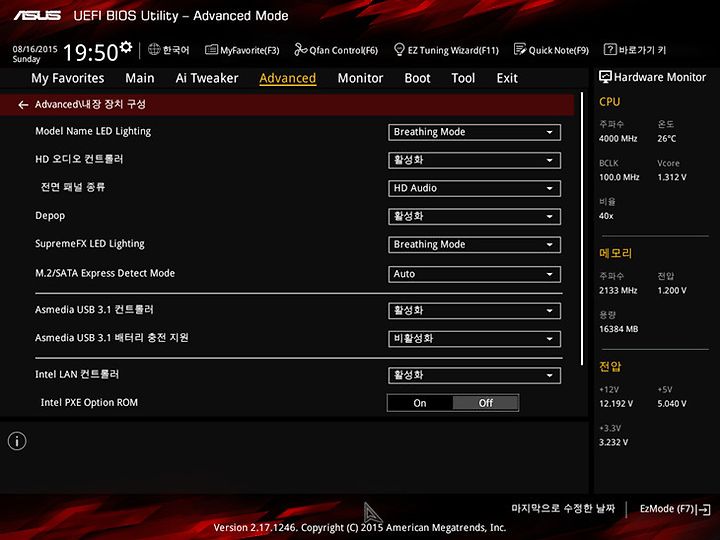Viewport: 720px width, 540px height.
Task: Click memory frequency 2133 MHz
Action: click(618, 291)
